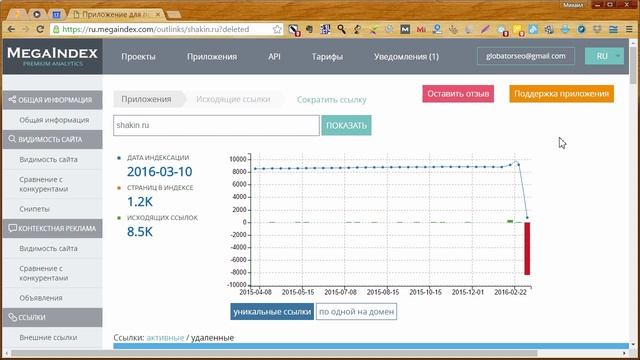Click the magnifier extension icon in toolbar
The image size is (640, 360).
coord(341,29)
